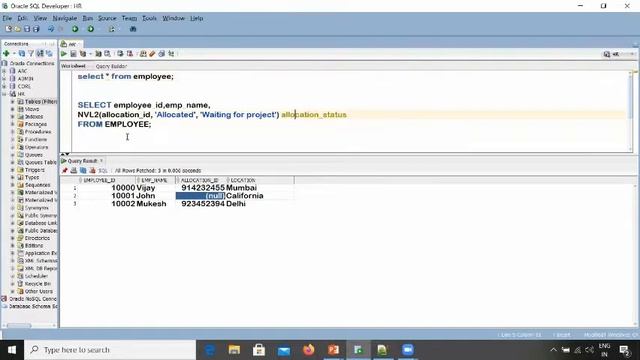Open PowerPoint from the taskbar
This screenshot has width=640, height=360.
(333, 350)
